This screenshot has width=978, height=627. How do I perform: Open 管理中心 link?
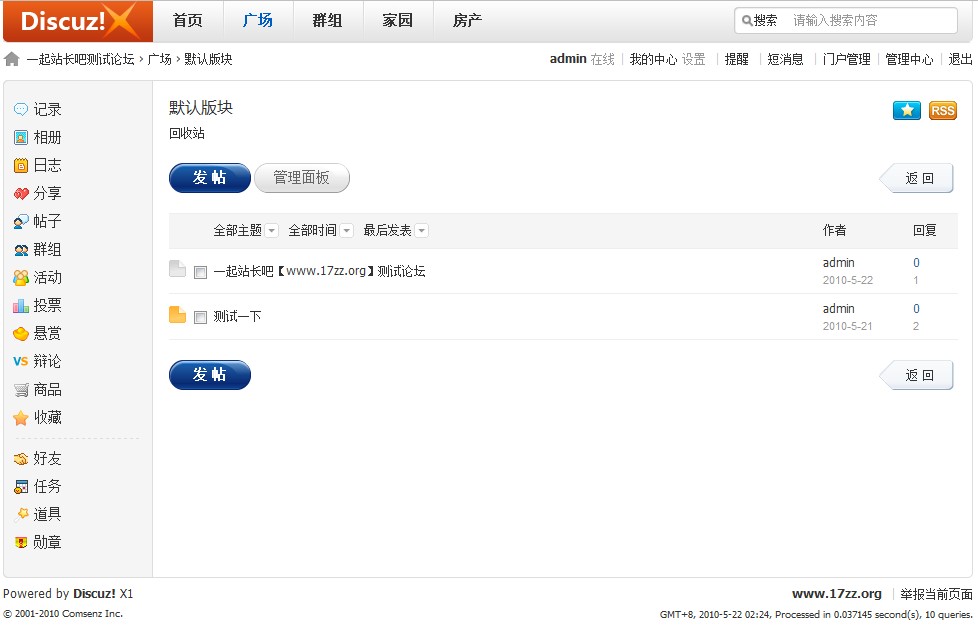point(909,59)
